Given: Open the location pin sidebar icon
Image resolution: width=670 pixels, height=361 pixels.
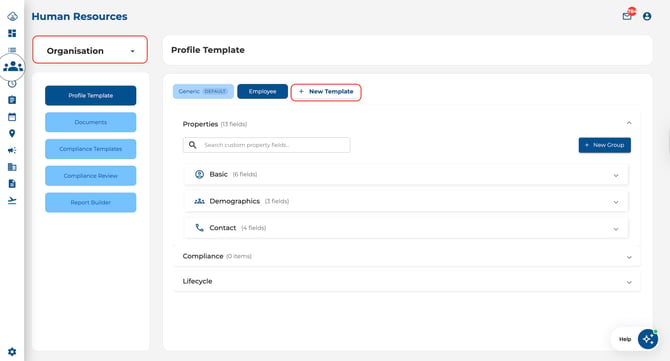Looking at the screenshot, I should [12, 133].
